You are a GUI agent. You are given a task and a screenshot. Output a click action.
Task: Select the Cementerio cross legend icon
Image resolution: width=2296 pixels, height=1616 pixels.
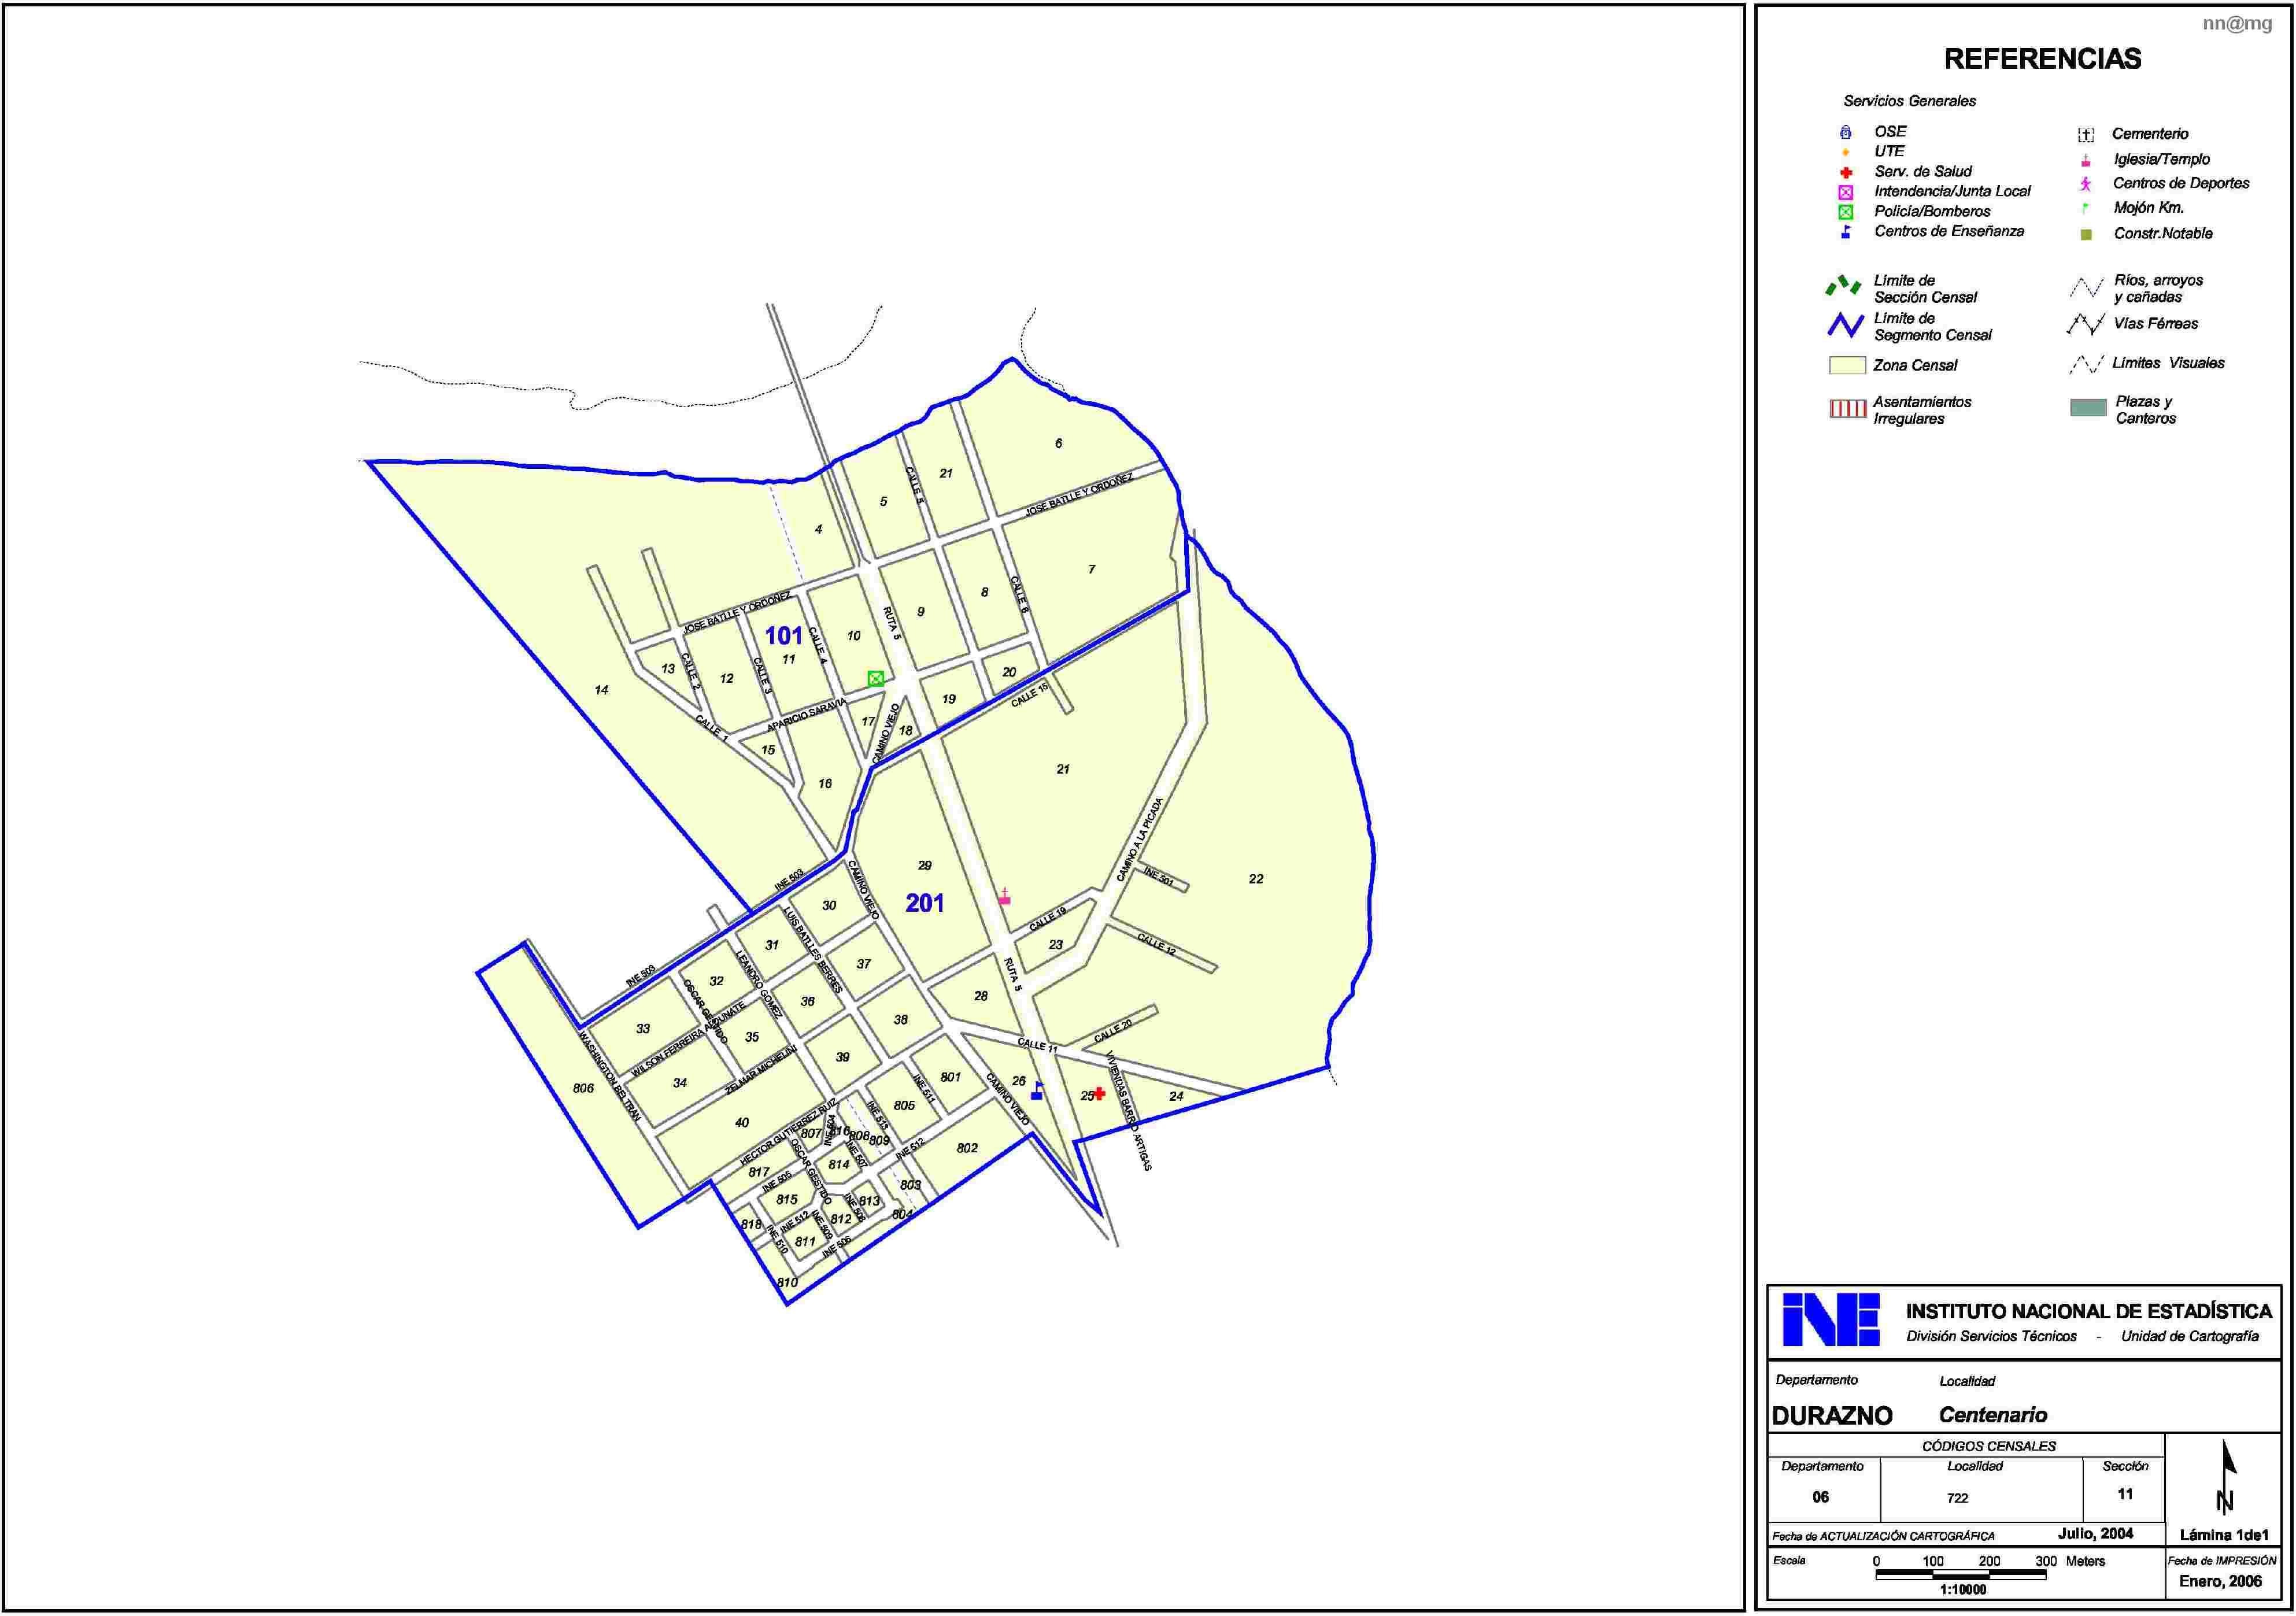(x=2086, y=135)
